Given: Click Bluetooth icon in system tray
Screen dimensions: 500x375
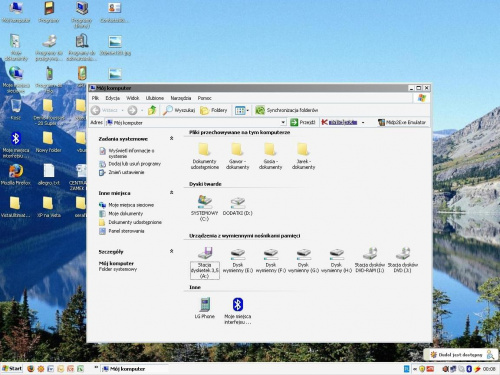Looking at the screenshot, I should [469, 369].
